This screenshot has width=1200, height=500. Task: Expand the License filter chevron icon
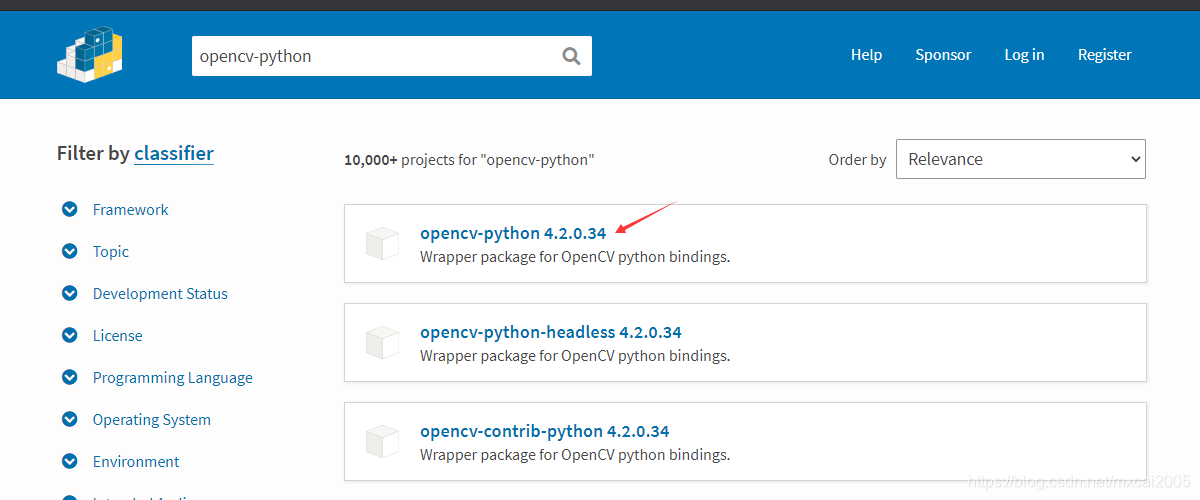70,336
